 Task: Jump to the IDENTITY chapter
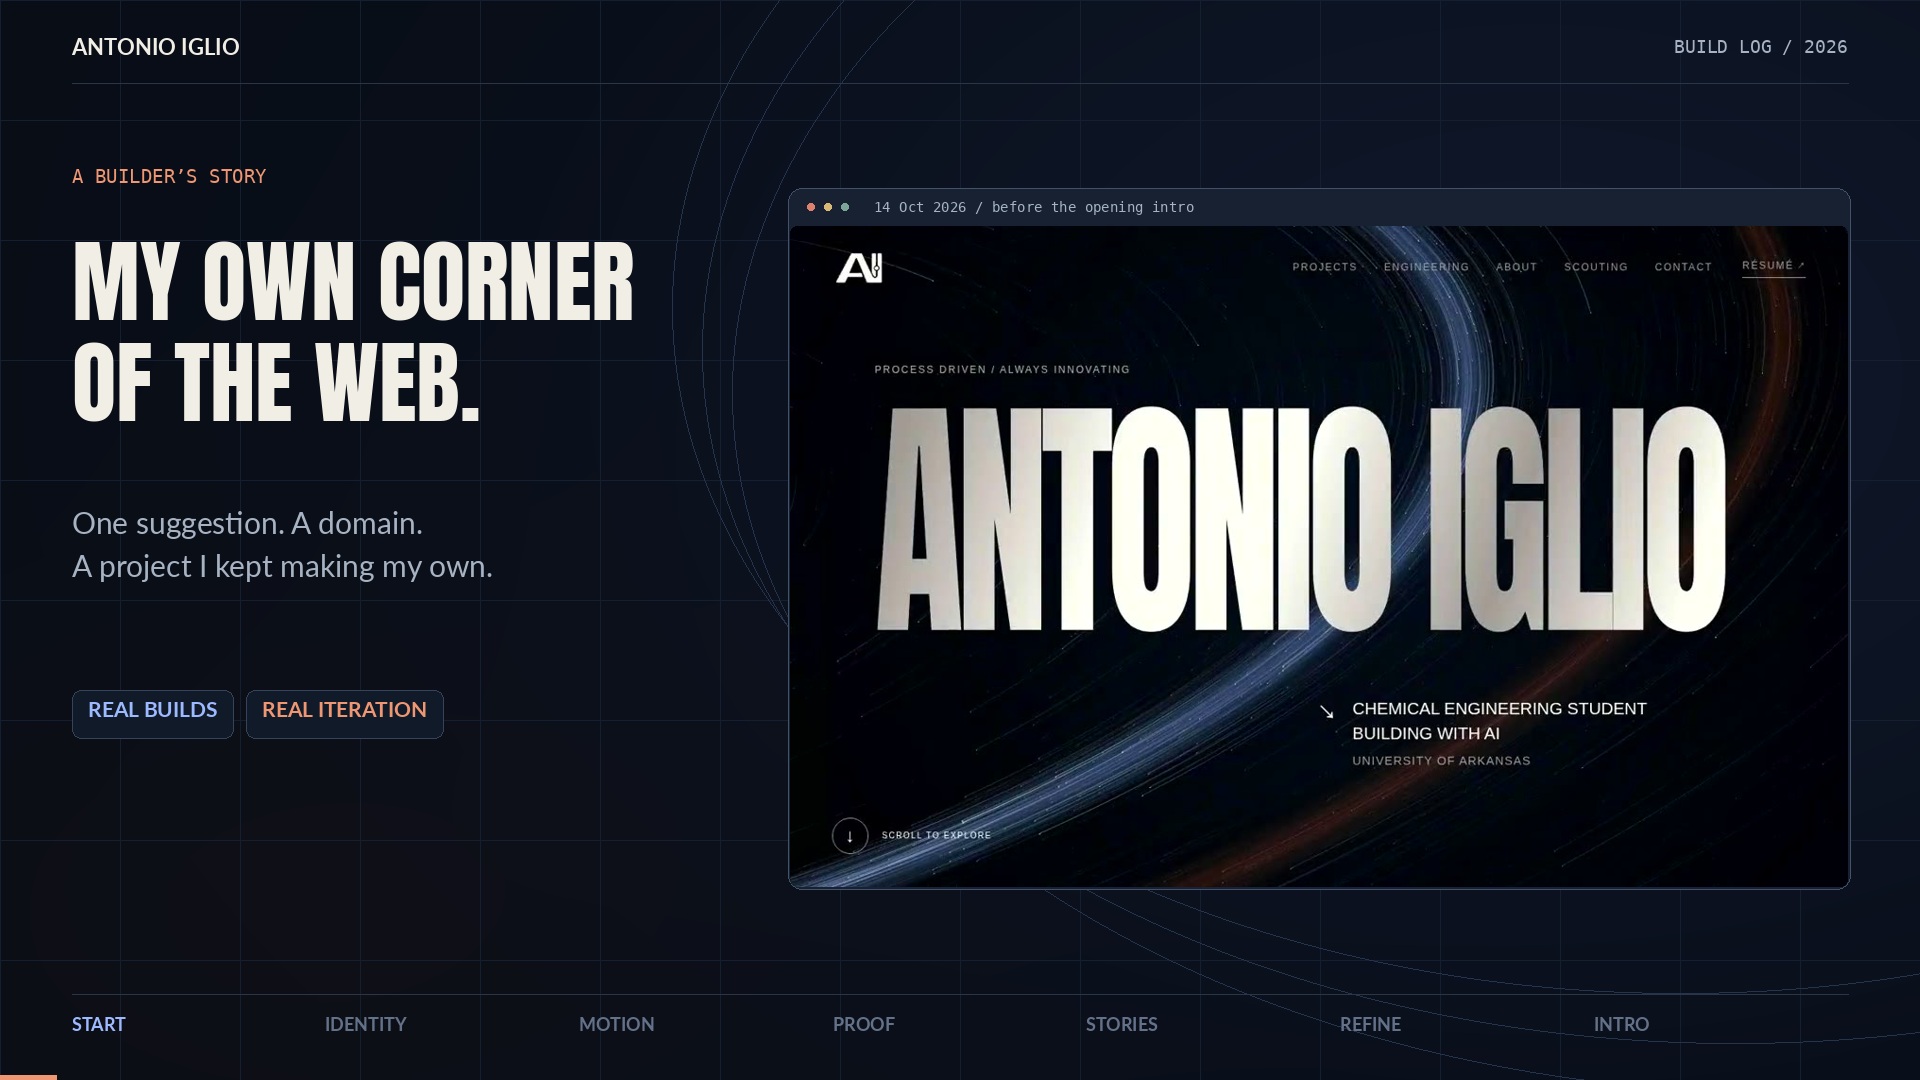(365, 1024)
